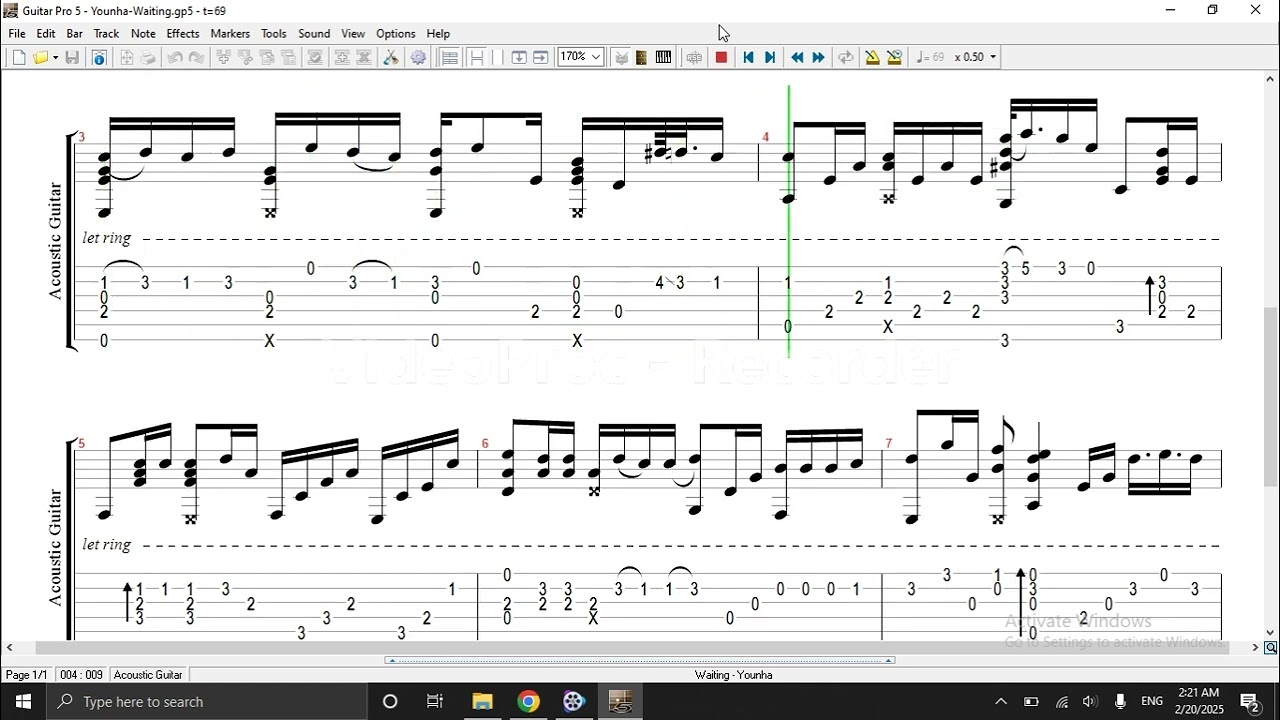1280x720 pixels.
Task: Click the metronome countdown icon
Action: pyautogui.click(x=895, y=58)
